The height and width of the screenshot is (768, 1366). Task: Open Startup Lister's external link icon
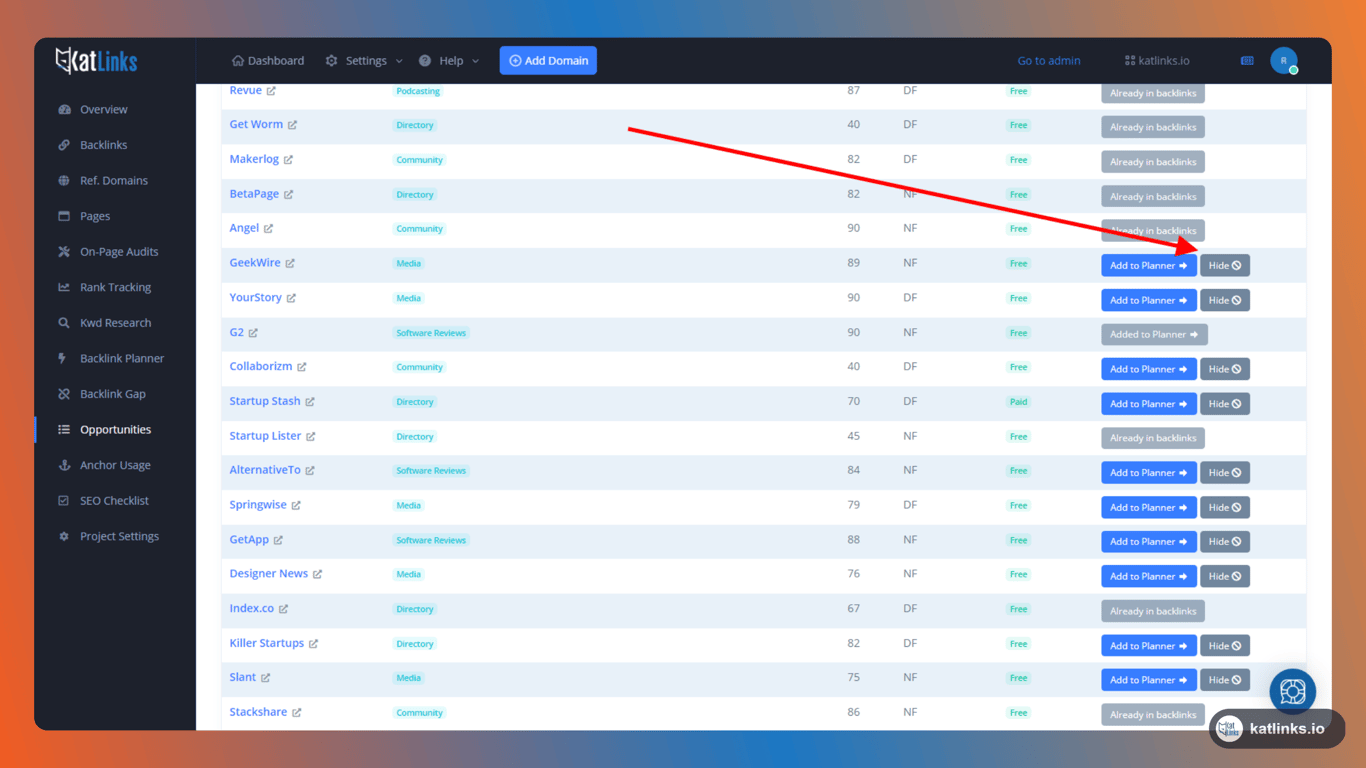pos(311,437)
